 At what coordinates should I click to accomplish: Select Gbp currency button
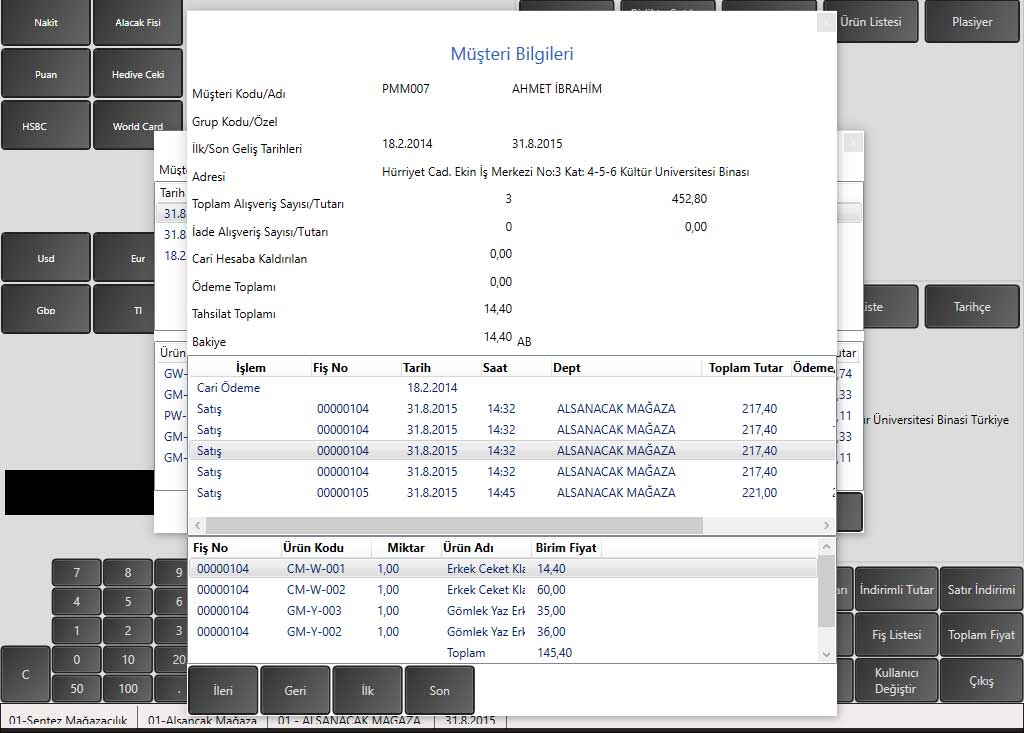tap(46, 310)
